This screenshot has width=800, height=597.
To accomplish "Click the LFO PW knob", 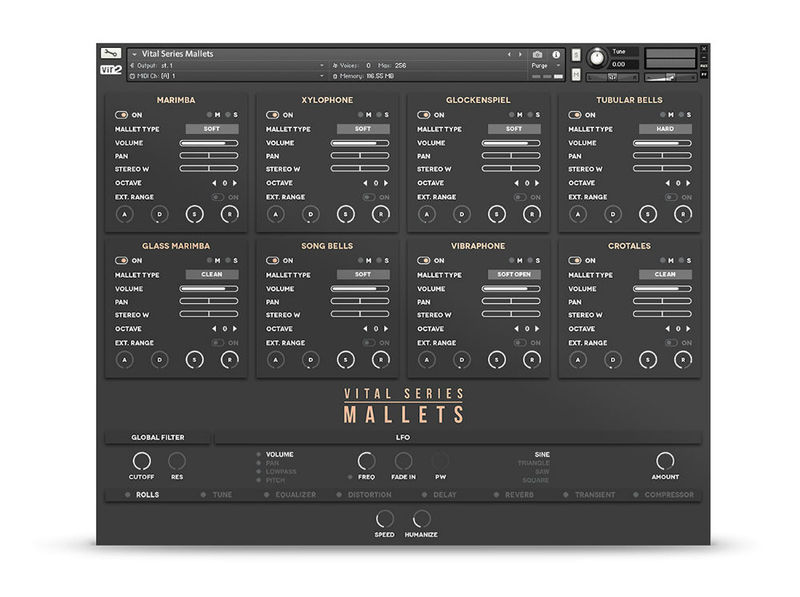I will pyautogui.click(x=440, y=461).
